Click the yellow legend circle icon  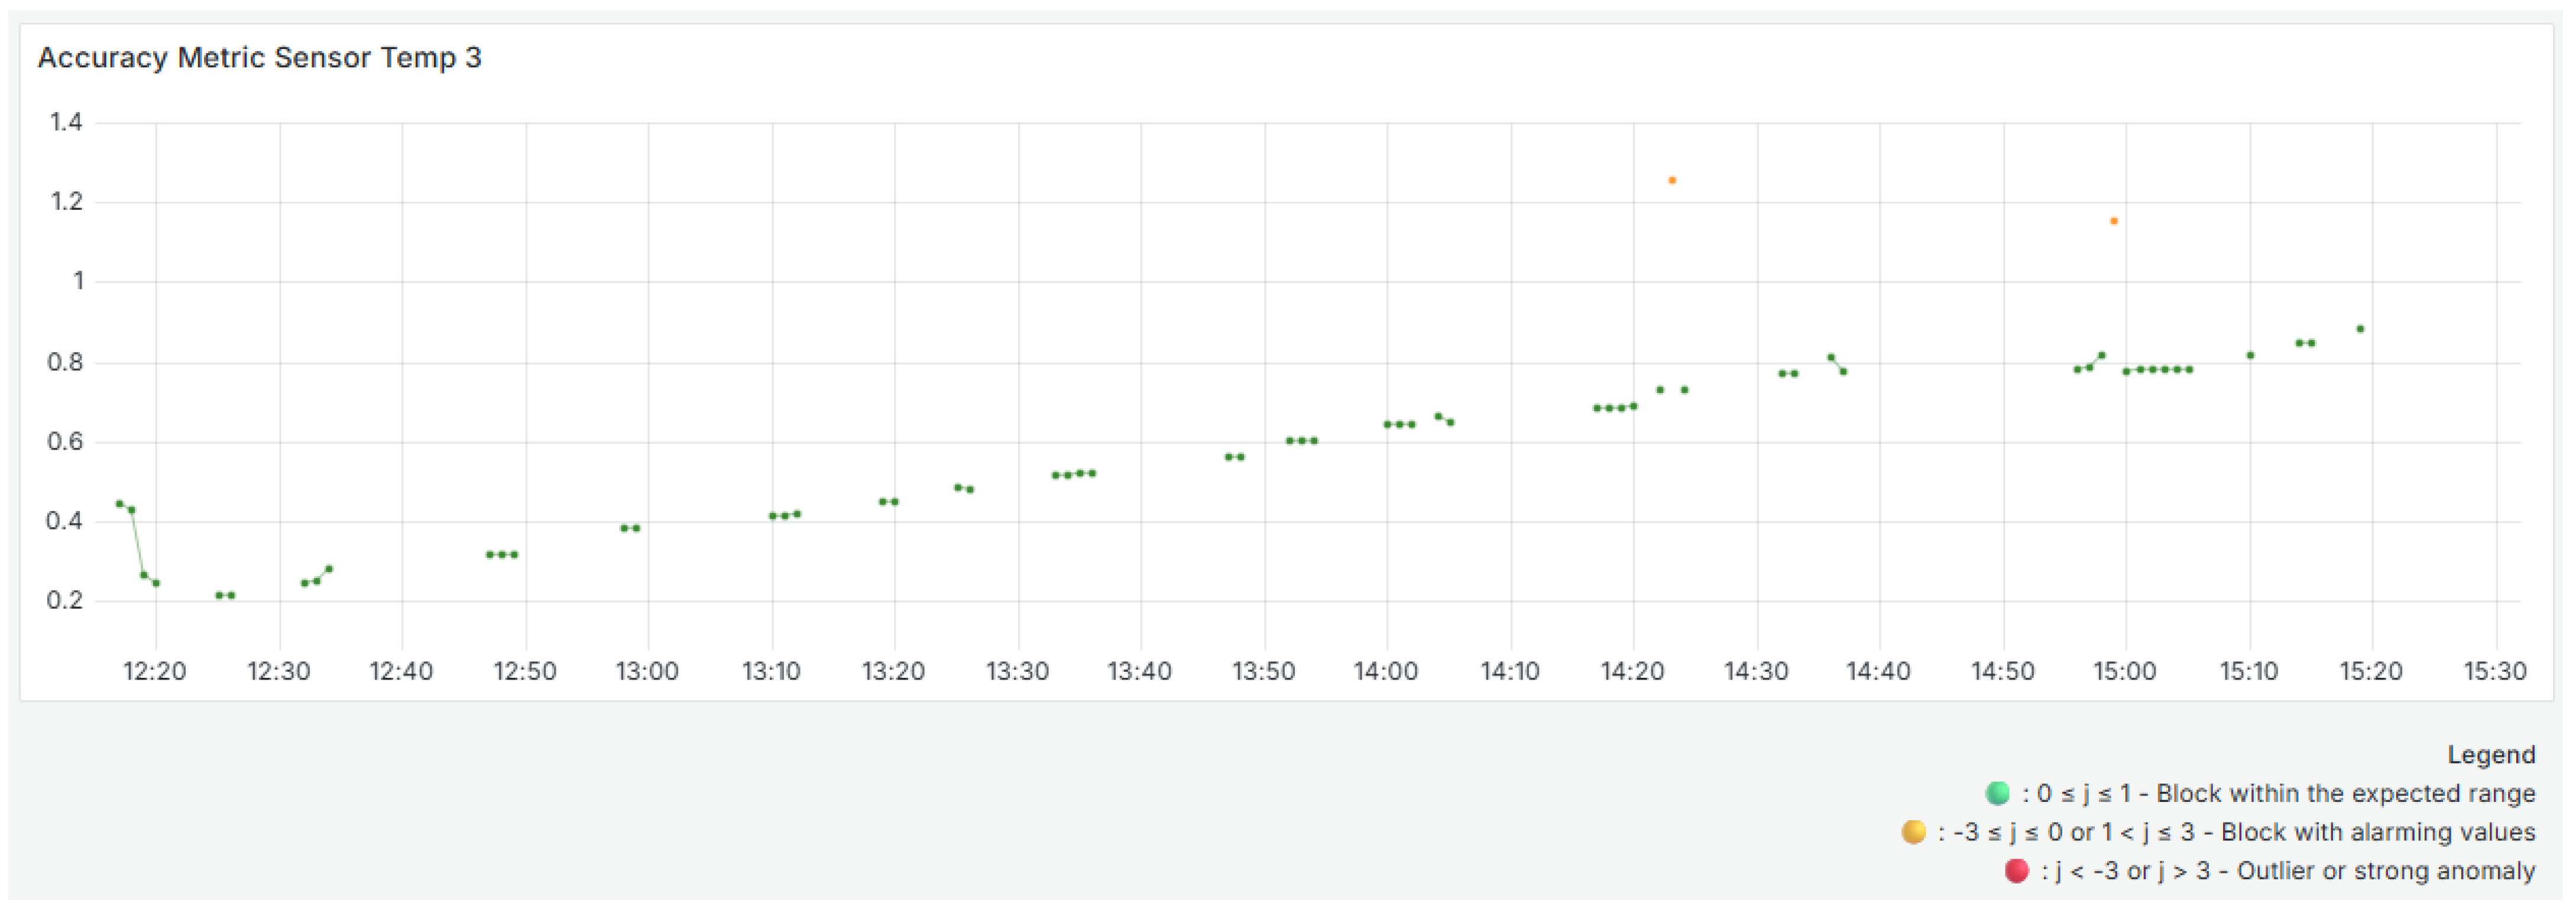[x=1913, y=832]
